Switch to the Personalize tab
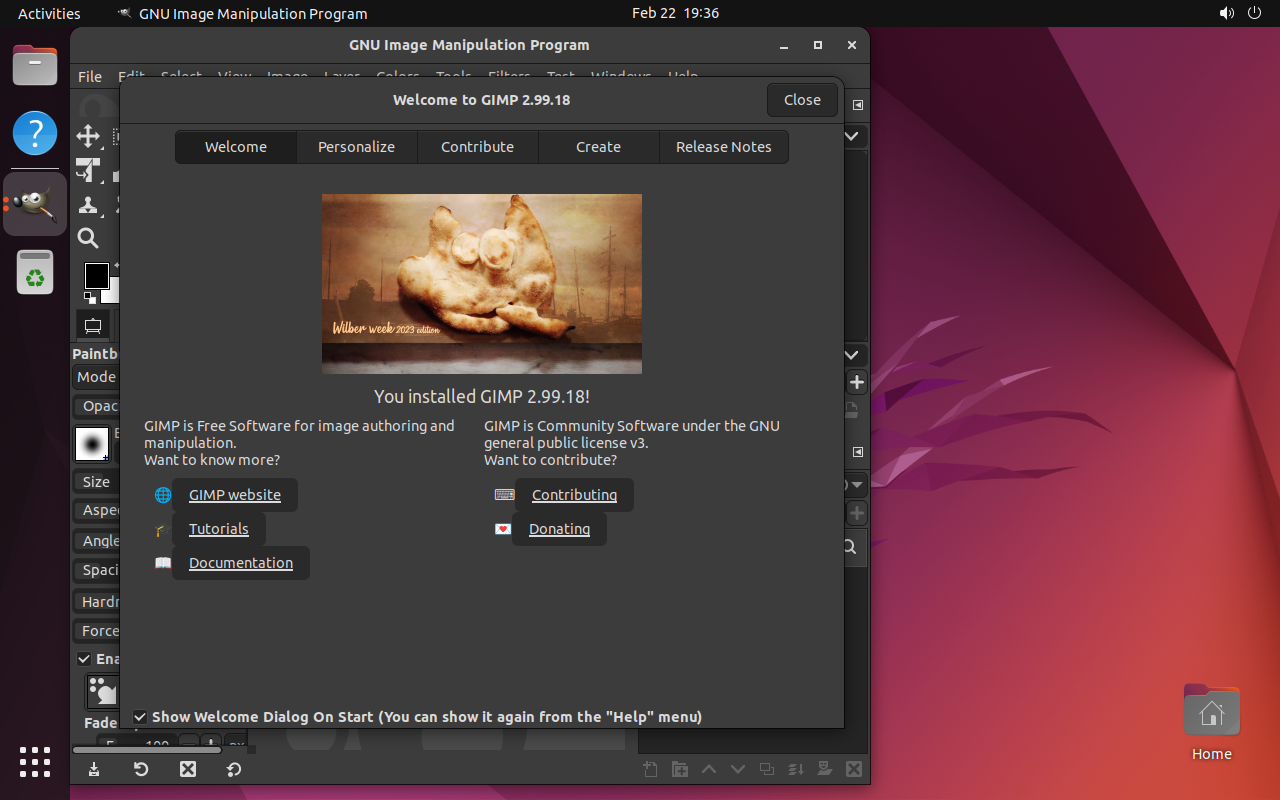Image resolution: width=1280 pixels, height=800 pixels. 356,147
